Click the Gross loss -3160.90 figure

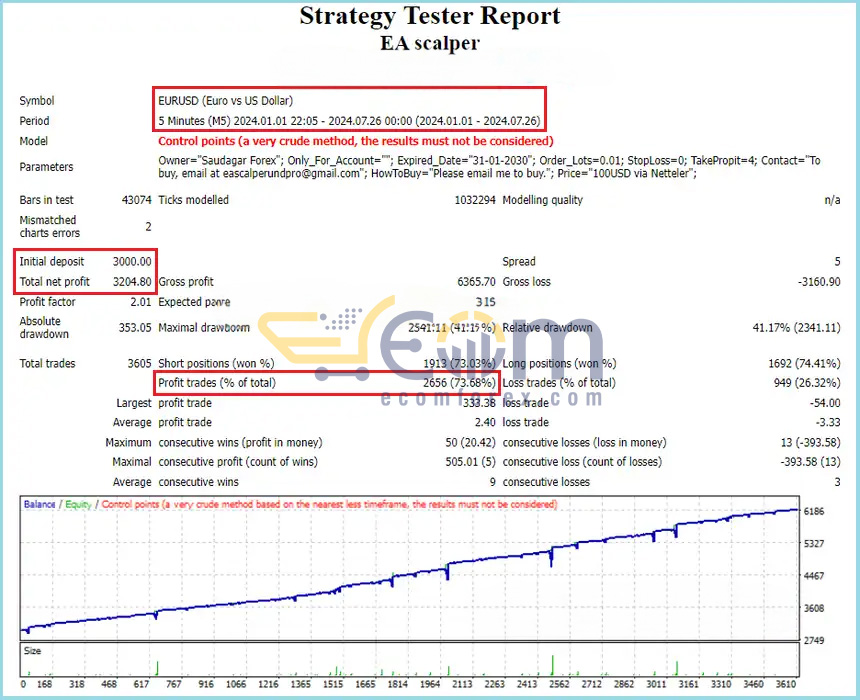(x=819, y=282)
